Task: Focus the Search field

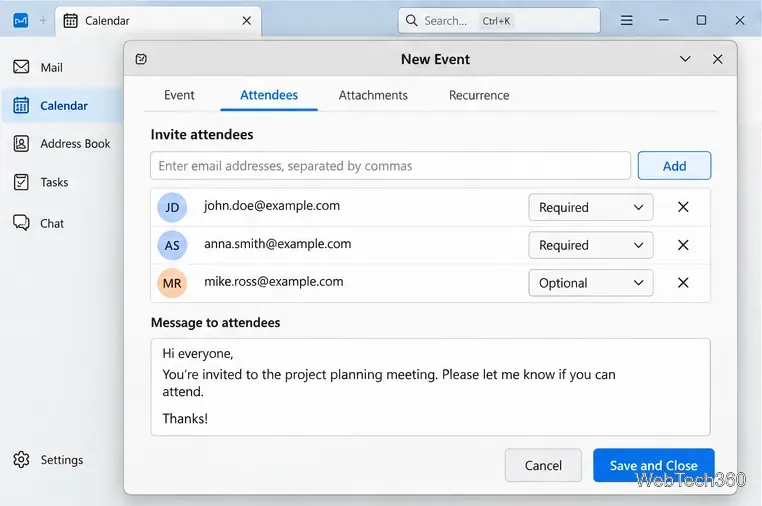Action: click(499, 20)
